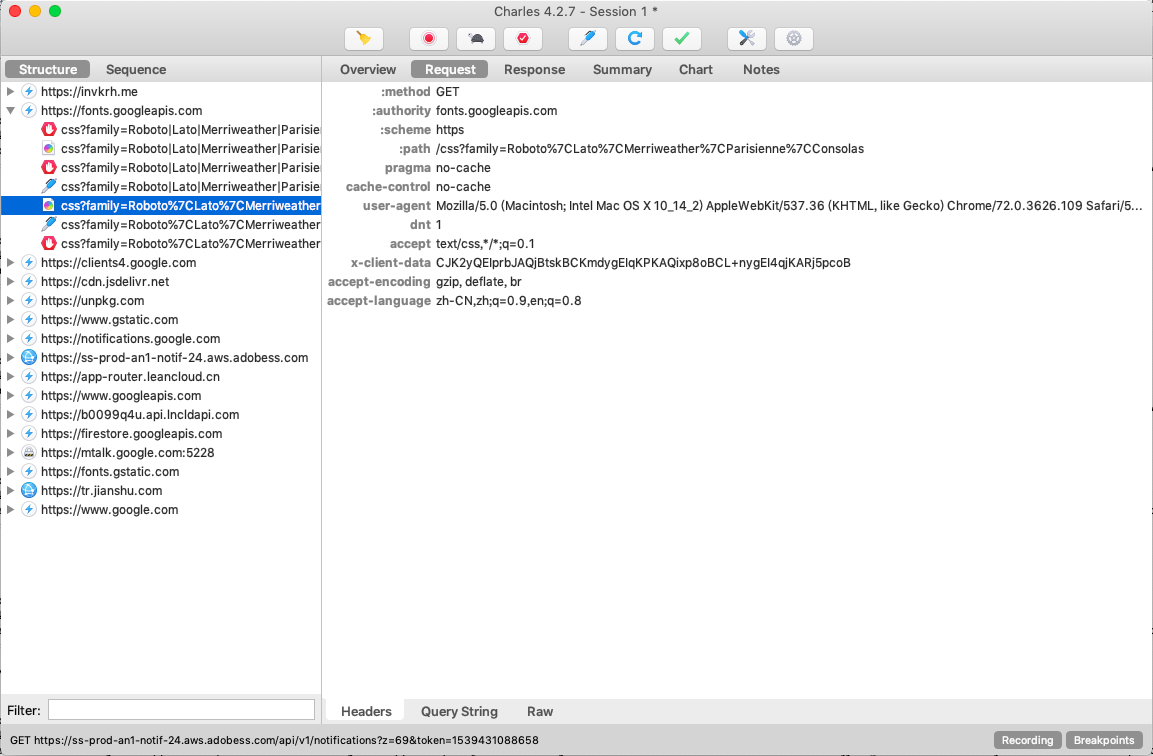This screenshot has width=1153, height=756.
Task: Enable throttling via the turtle icon
Action: click(x=475, y=38)
